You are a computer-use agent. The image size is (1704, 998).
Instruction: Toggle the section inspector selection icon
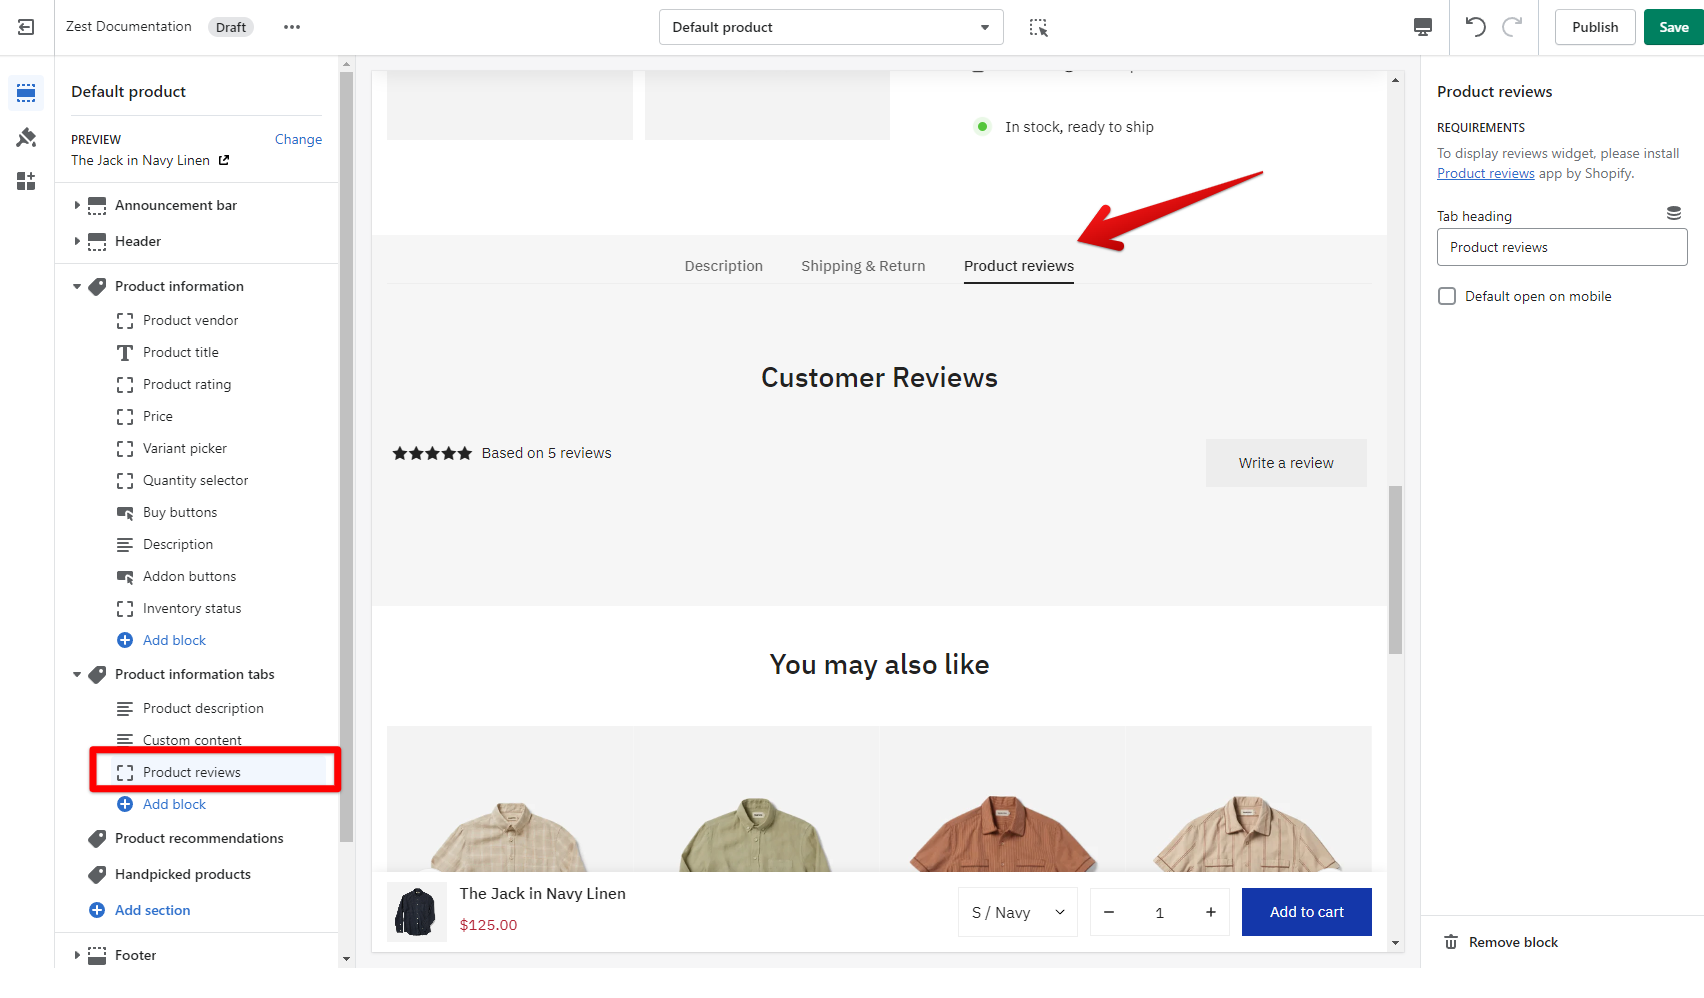click(x=1039, y=27)
